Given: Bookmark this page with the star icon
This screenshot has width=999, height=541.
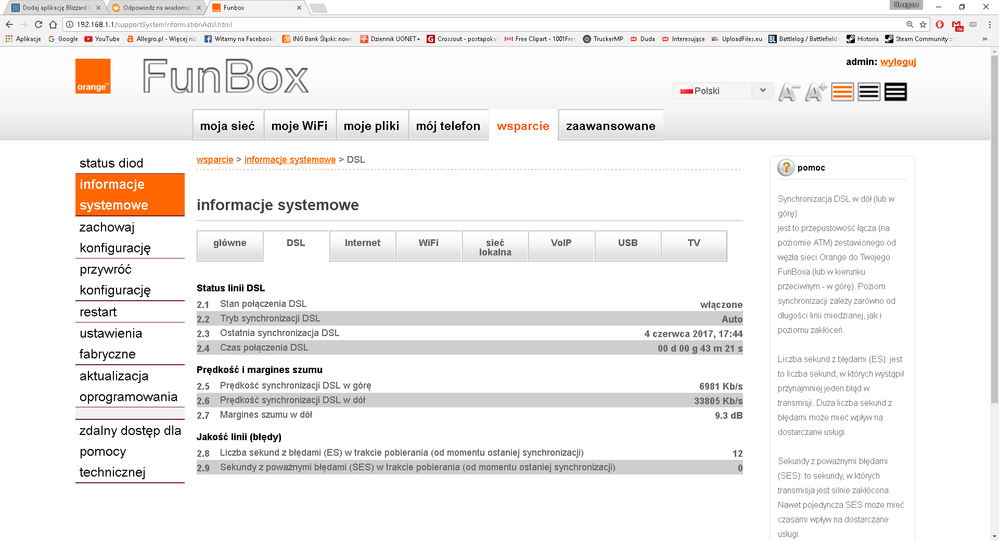Looking at the screenshot, I should 923,24.
